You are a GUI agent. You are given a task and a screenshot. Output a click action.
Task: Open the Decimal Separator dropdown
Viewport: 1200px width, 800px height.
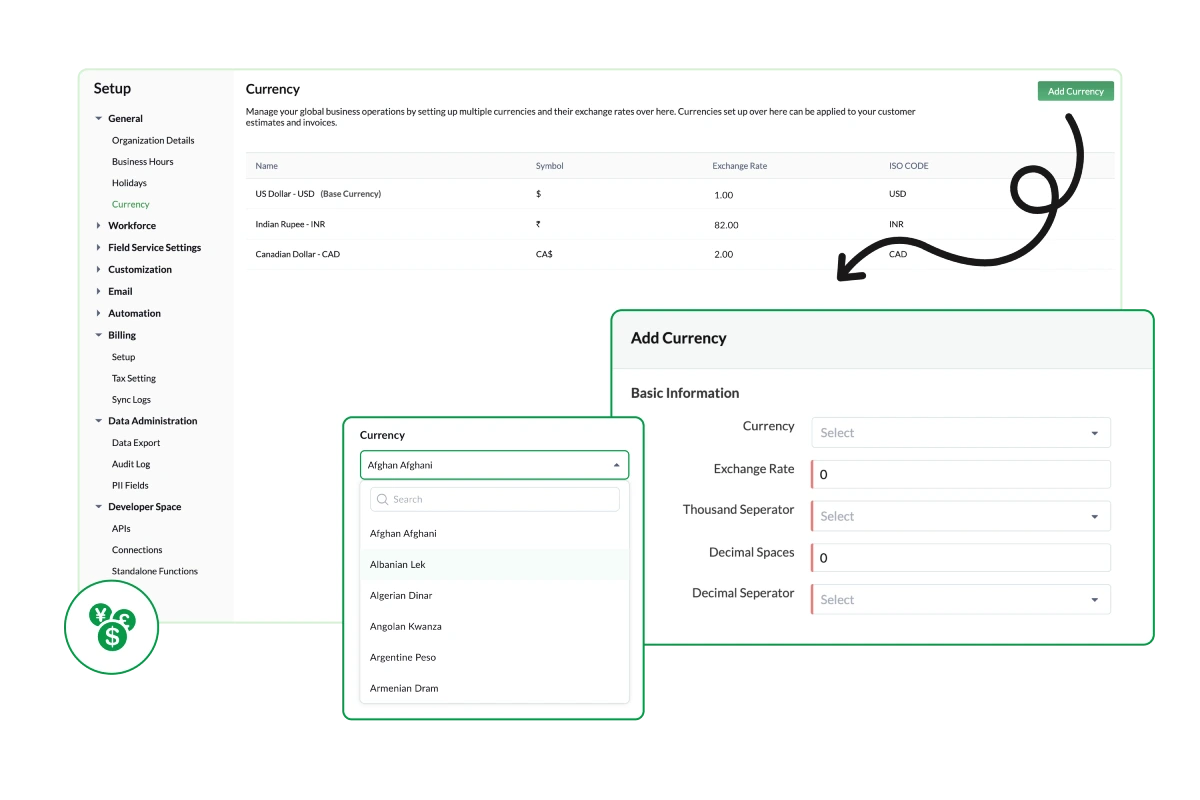[x=960, y=600]
